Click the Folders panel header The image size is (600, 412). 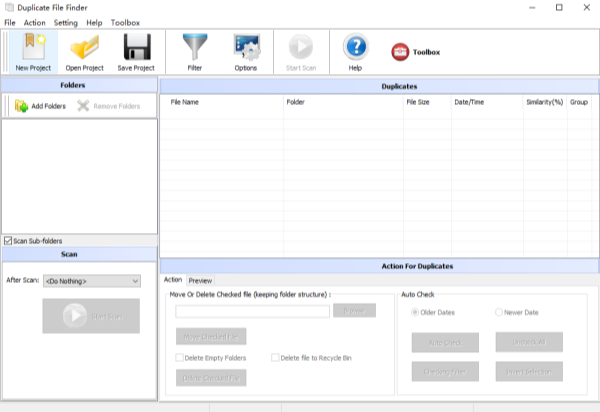[x=79, y=85]
